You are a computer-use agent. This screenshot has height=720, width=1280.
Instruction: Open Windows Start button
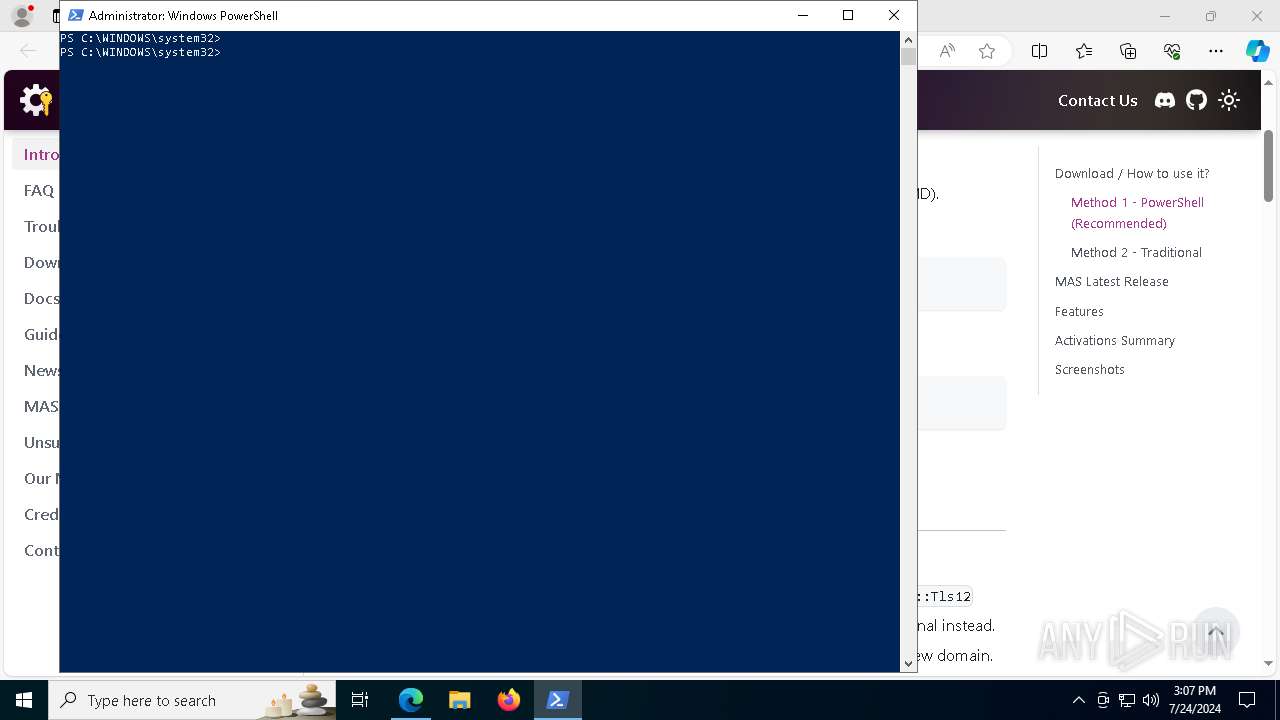pyautogui.click(x=24, y=700)
